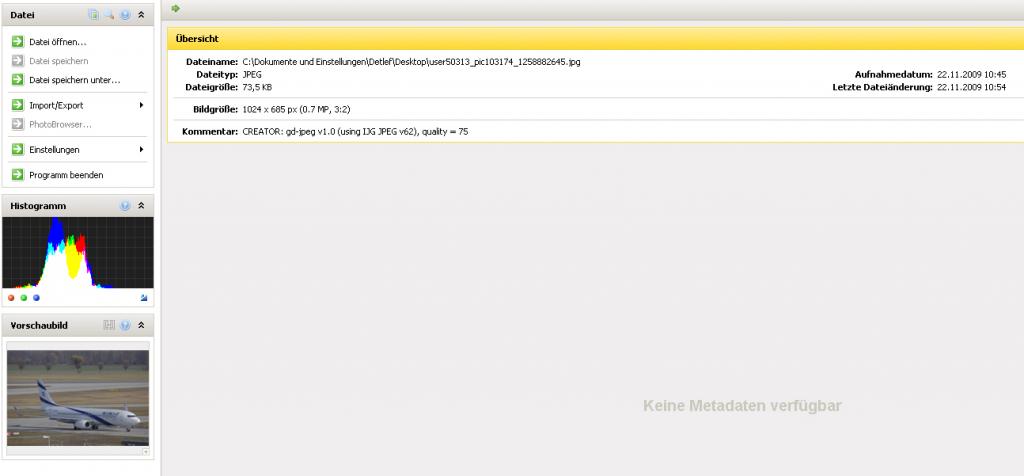The image size is (1024, 476).
Task: Choose Programm beenden
Action: click(66, 175)
